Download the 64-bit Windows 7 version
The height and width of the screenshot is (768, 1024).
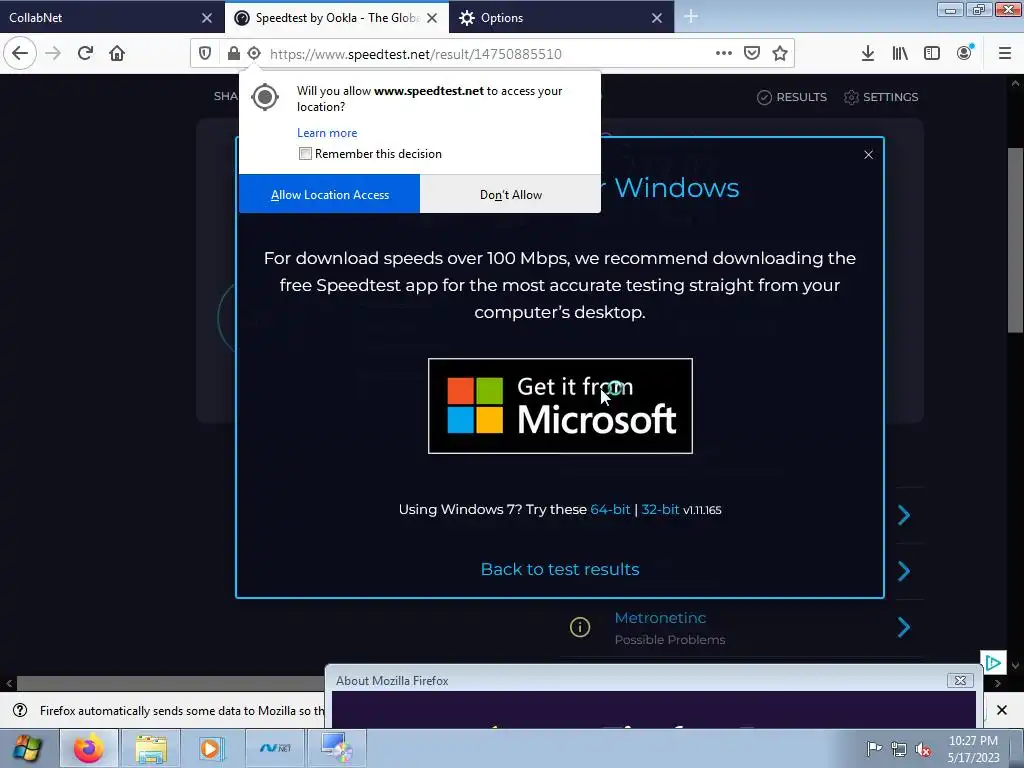pyautogui.click(x=610, y=509)
